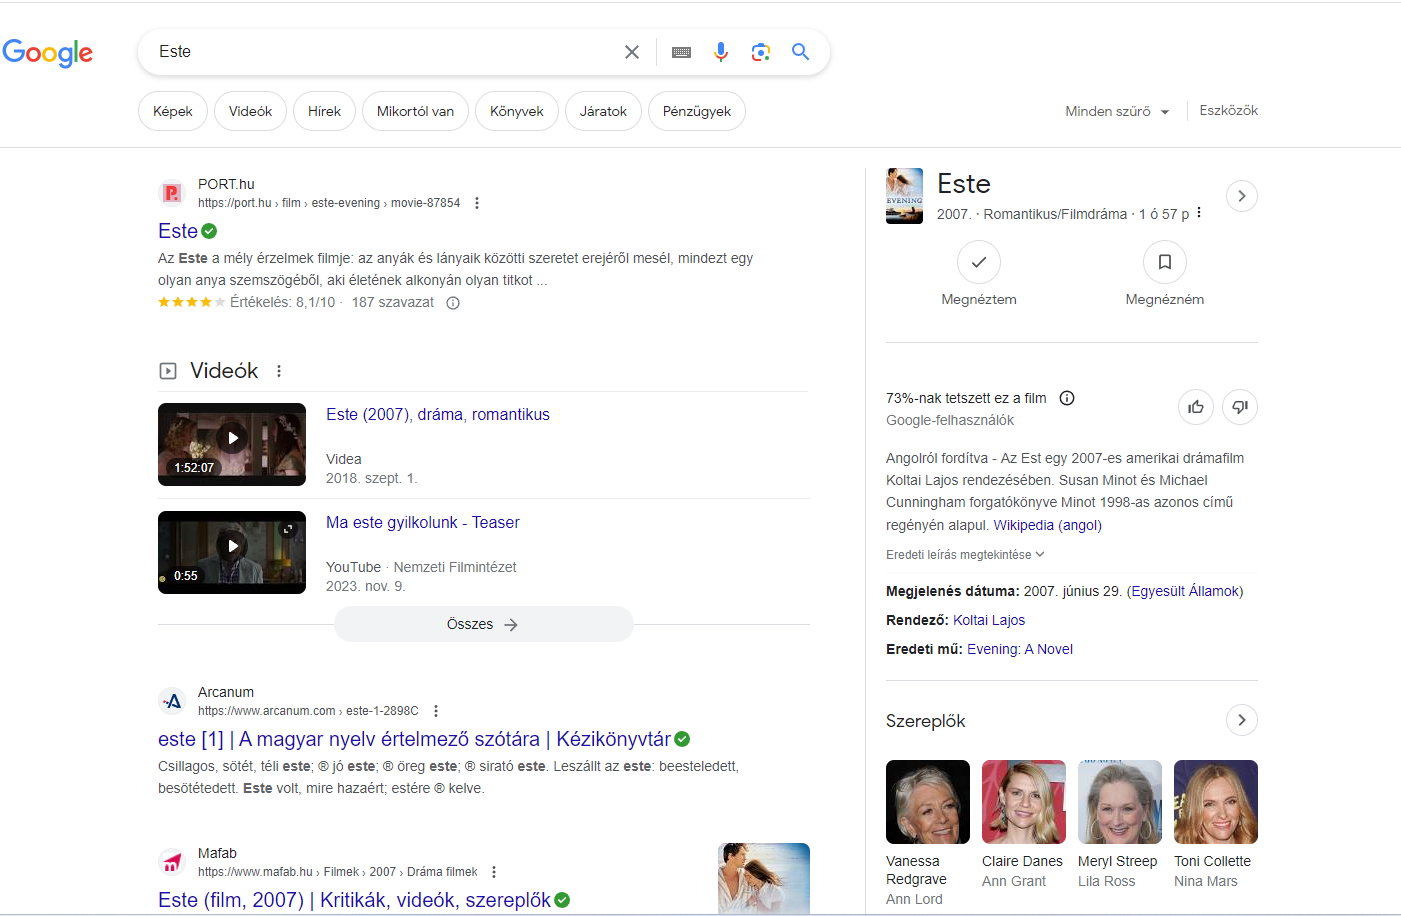The image size is (1401, 916).
Task: Click the Mafab URL breadcrumb
Action: (338, 872)
